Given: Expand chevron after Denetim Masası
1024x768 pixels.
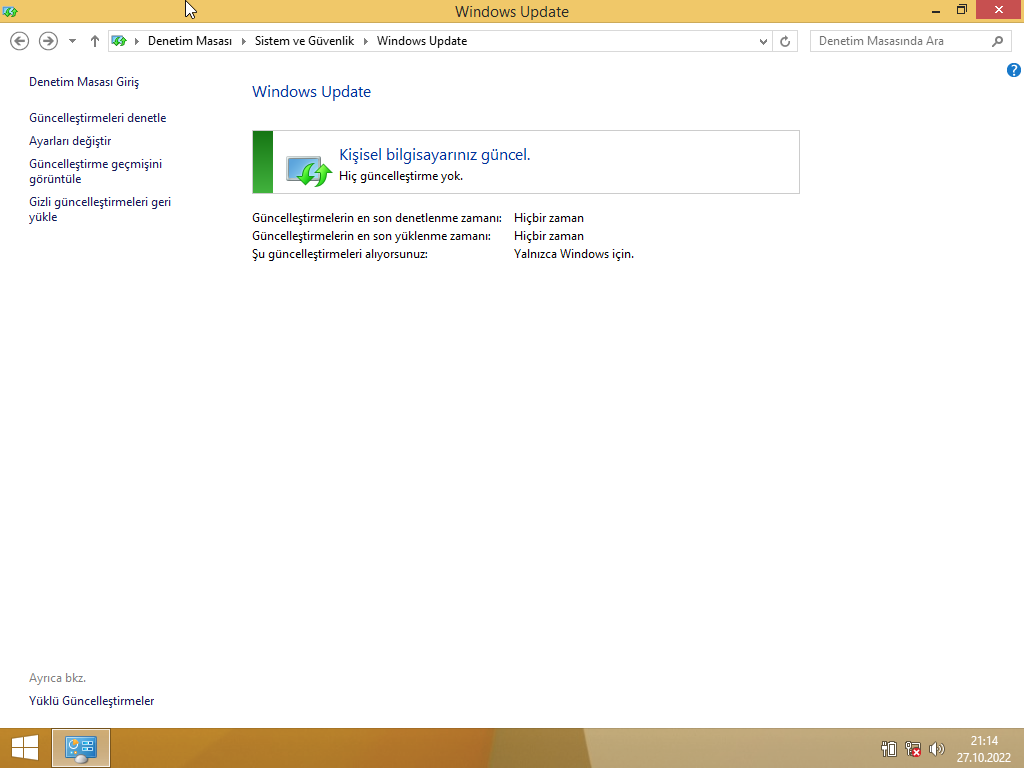Looking at the screenshot, I should [244, 41].
